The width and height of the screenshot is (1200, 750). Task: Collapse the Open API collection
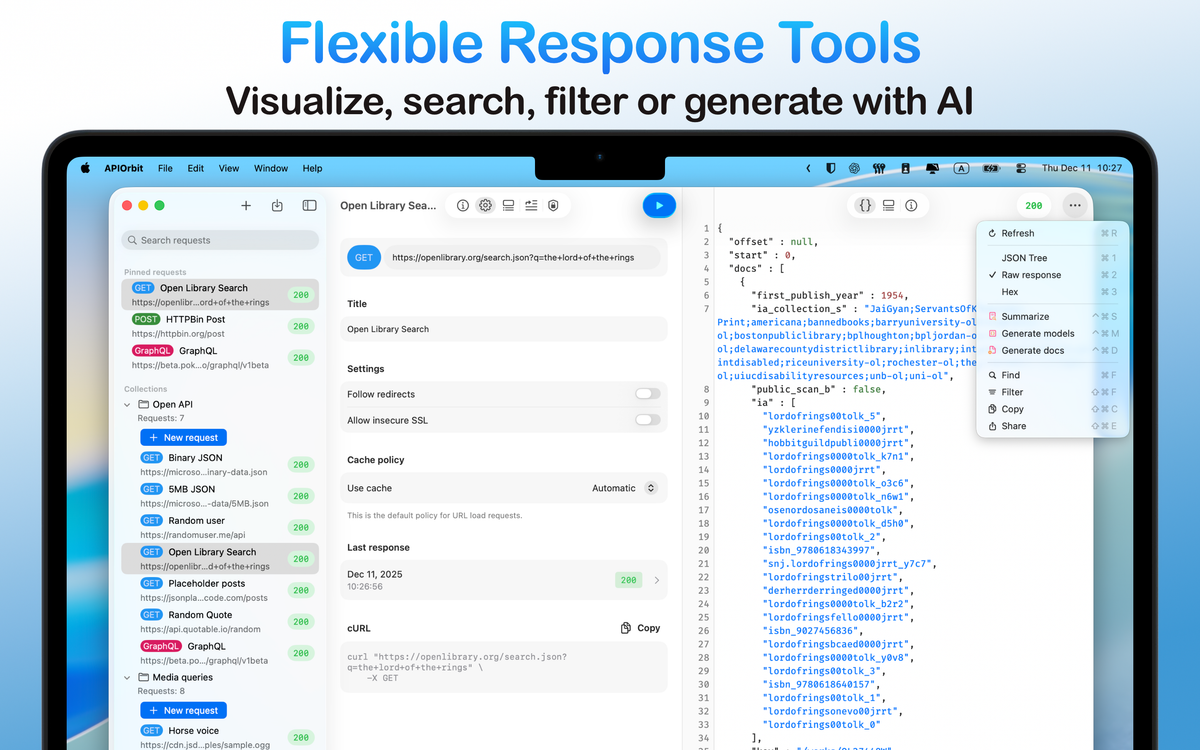click(127, 404)
